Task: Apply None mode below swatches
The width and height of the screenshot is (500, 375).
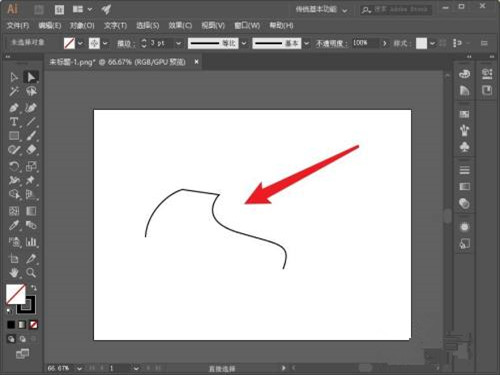Action: [x=33, y=324]
